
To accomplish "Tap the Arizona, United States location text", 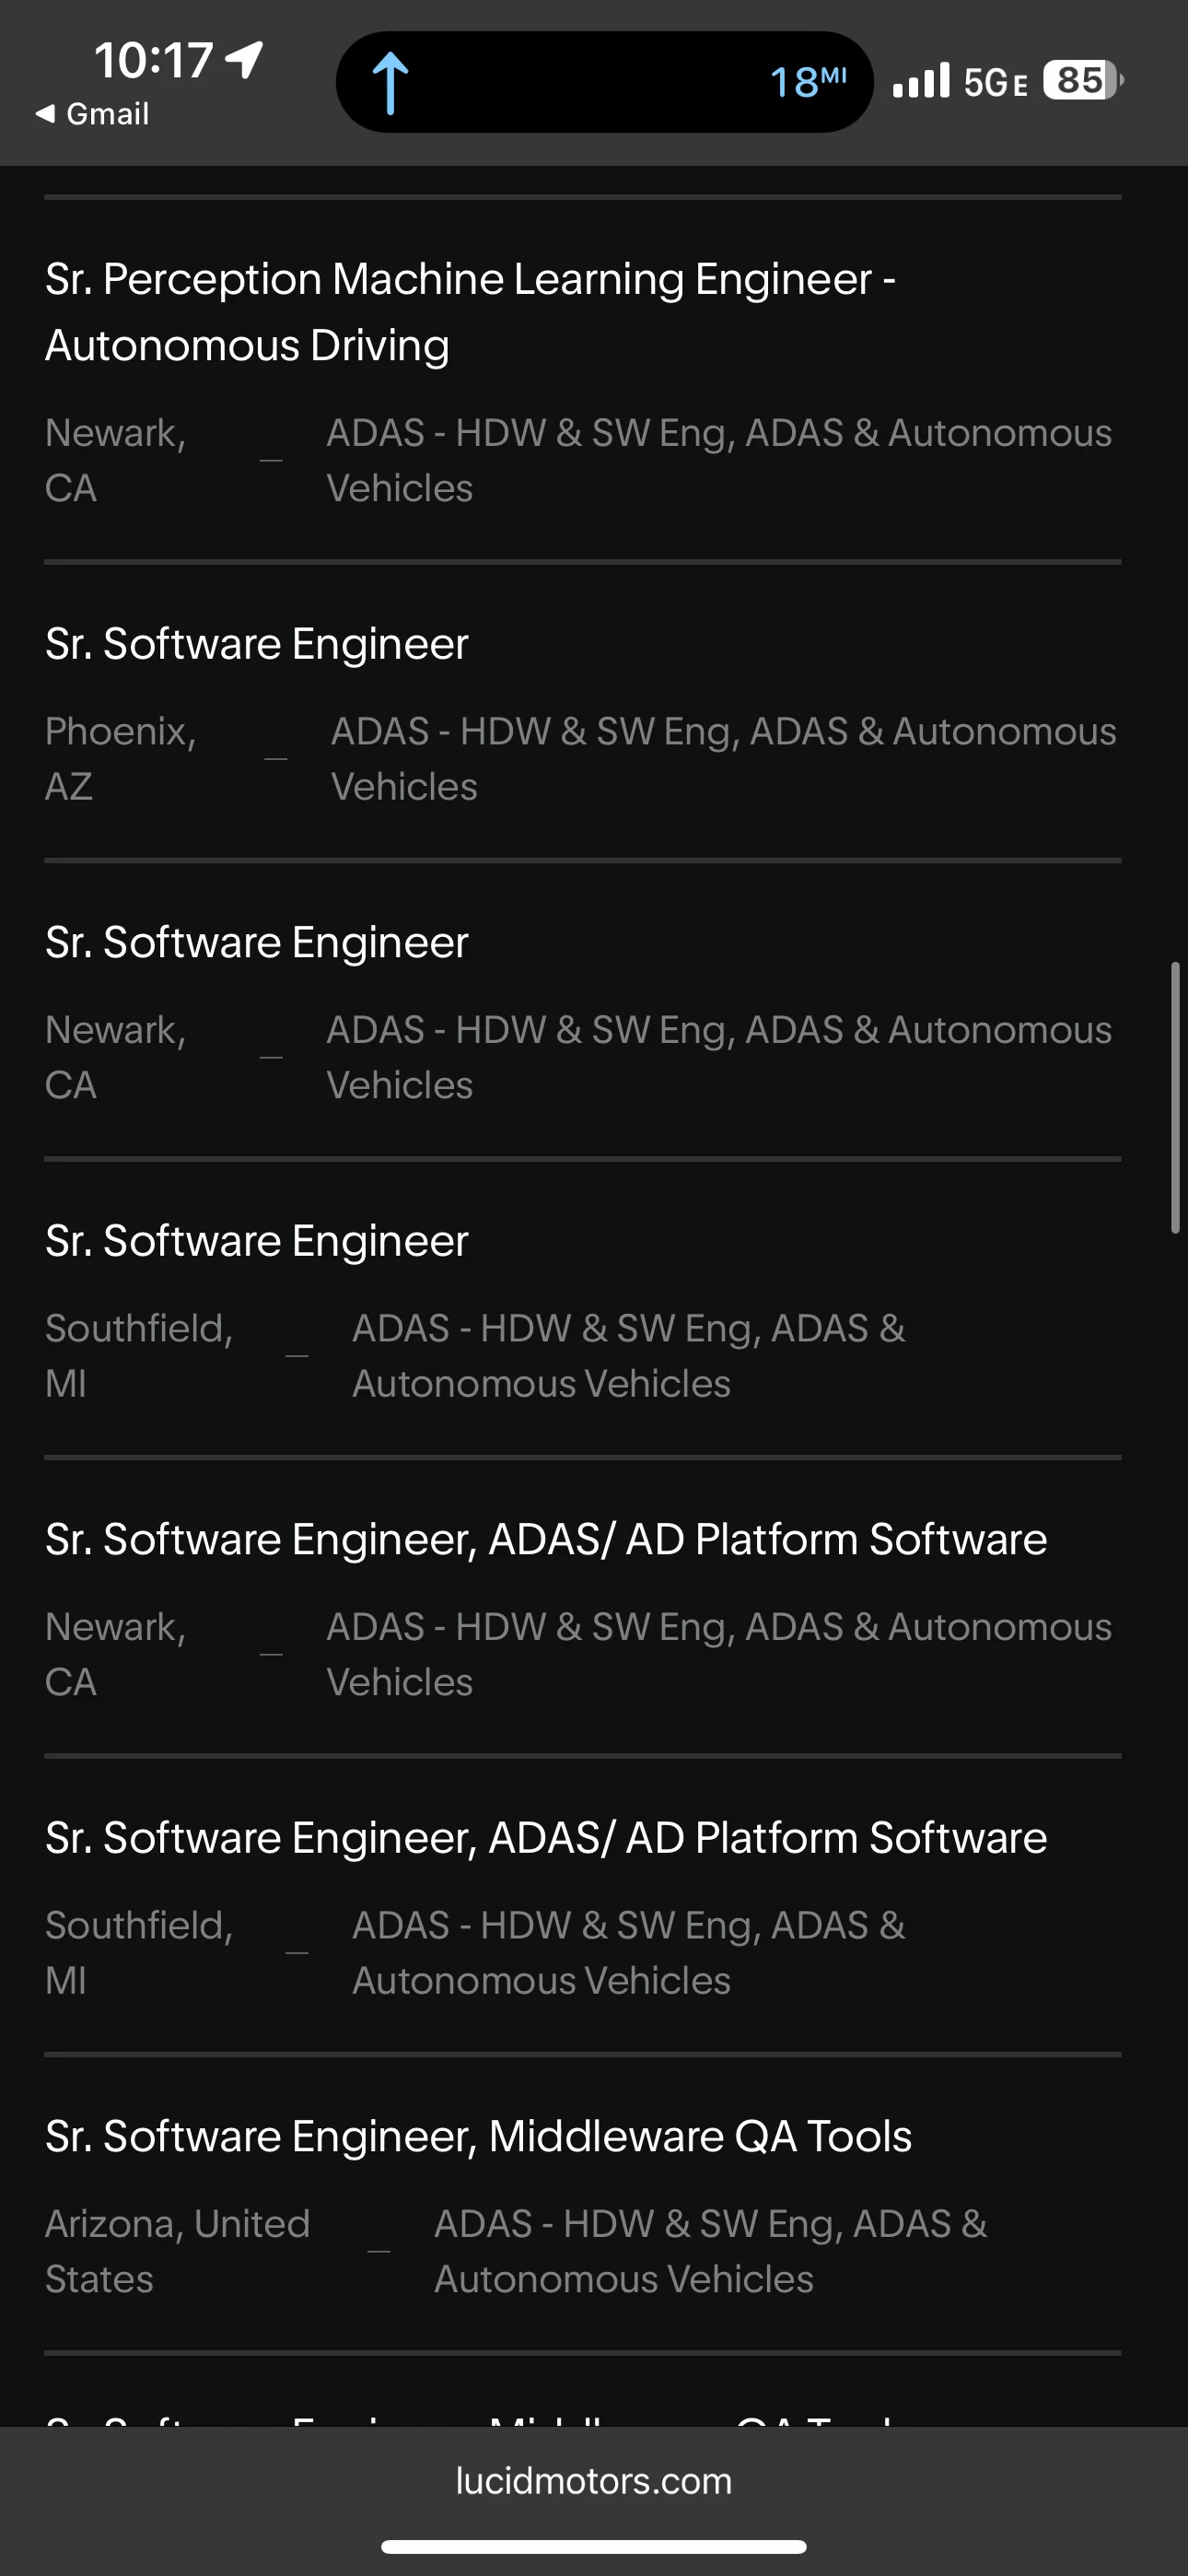I will pos(177,2251).
